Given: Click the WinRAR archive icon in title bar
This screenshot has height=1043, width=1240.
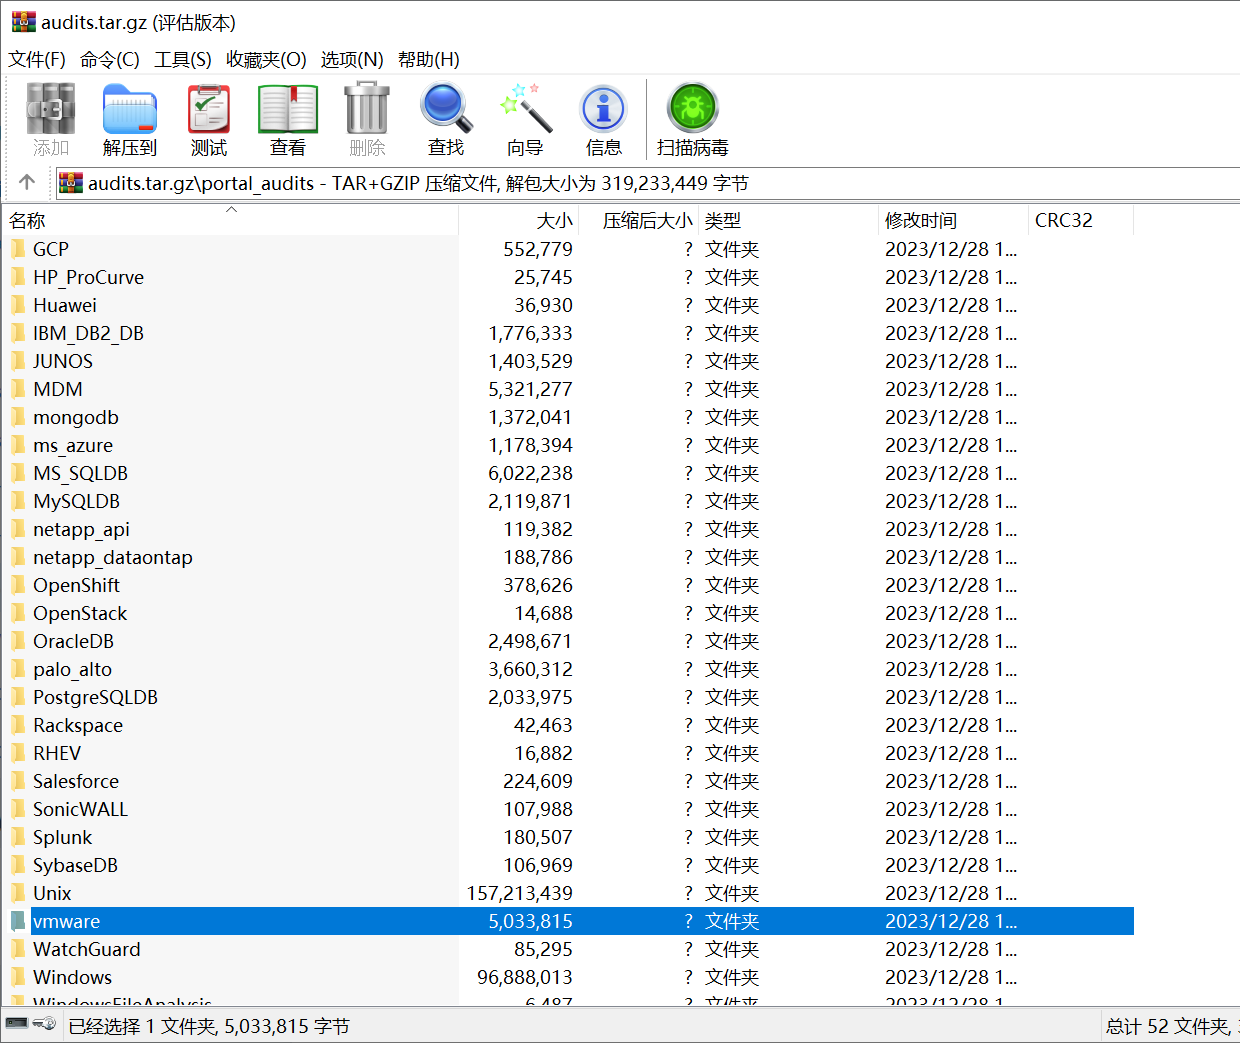Looking at the screenshot, I should 23,21.
